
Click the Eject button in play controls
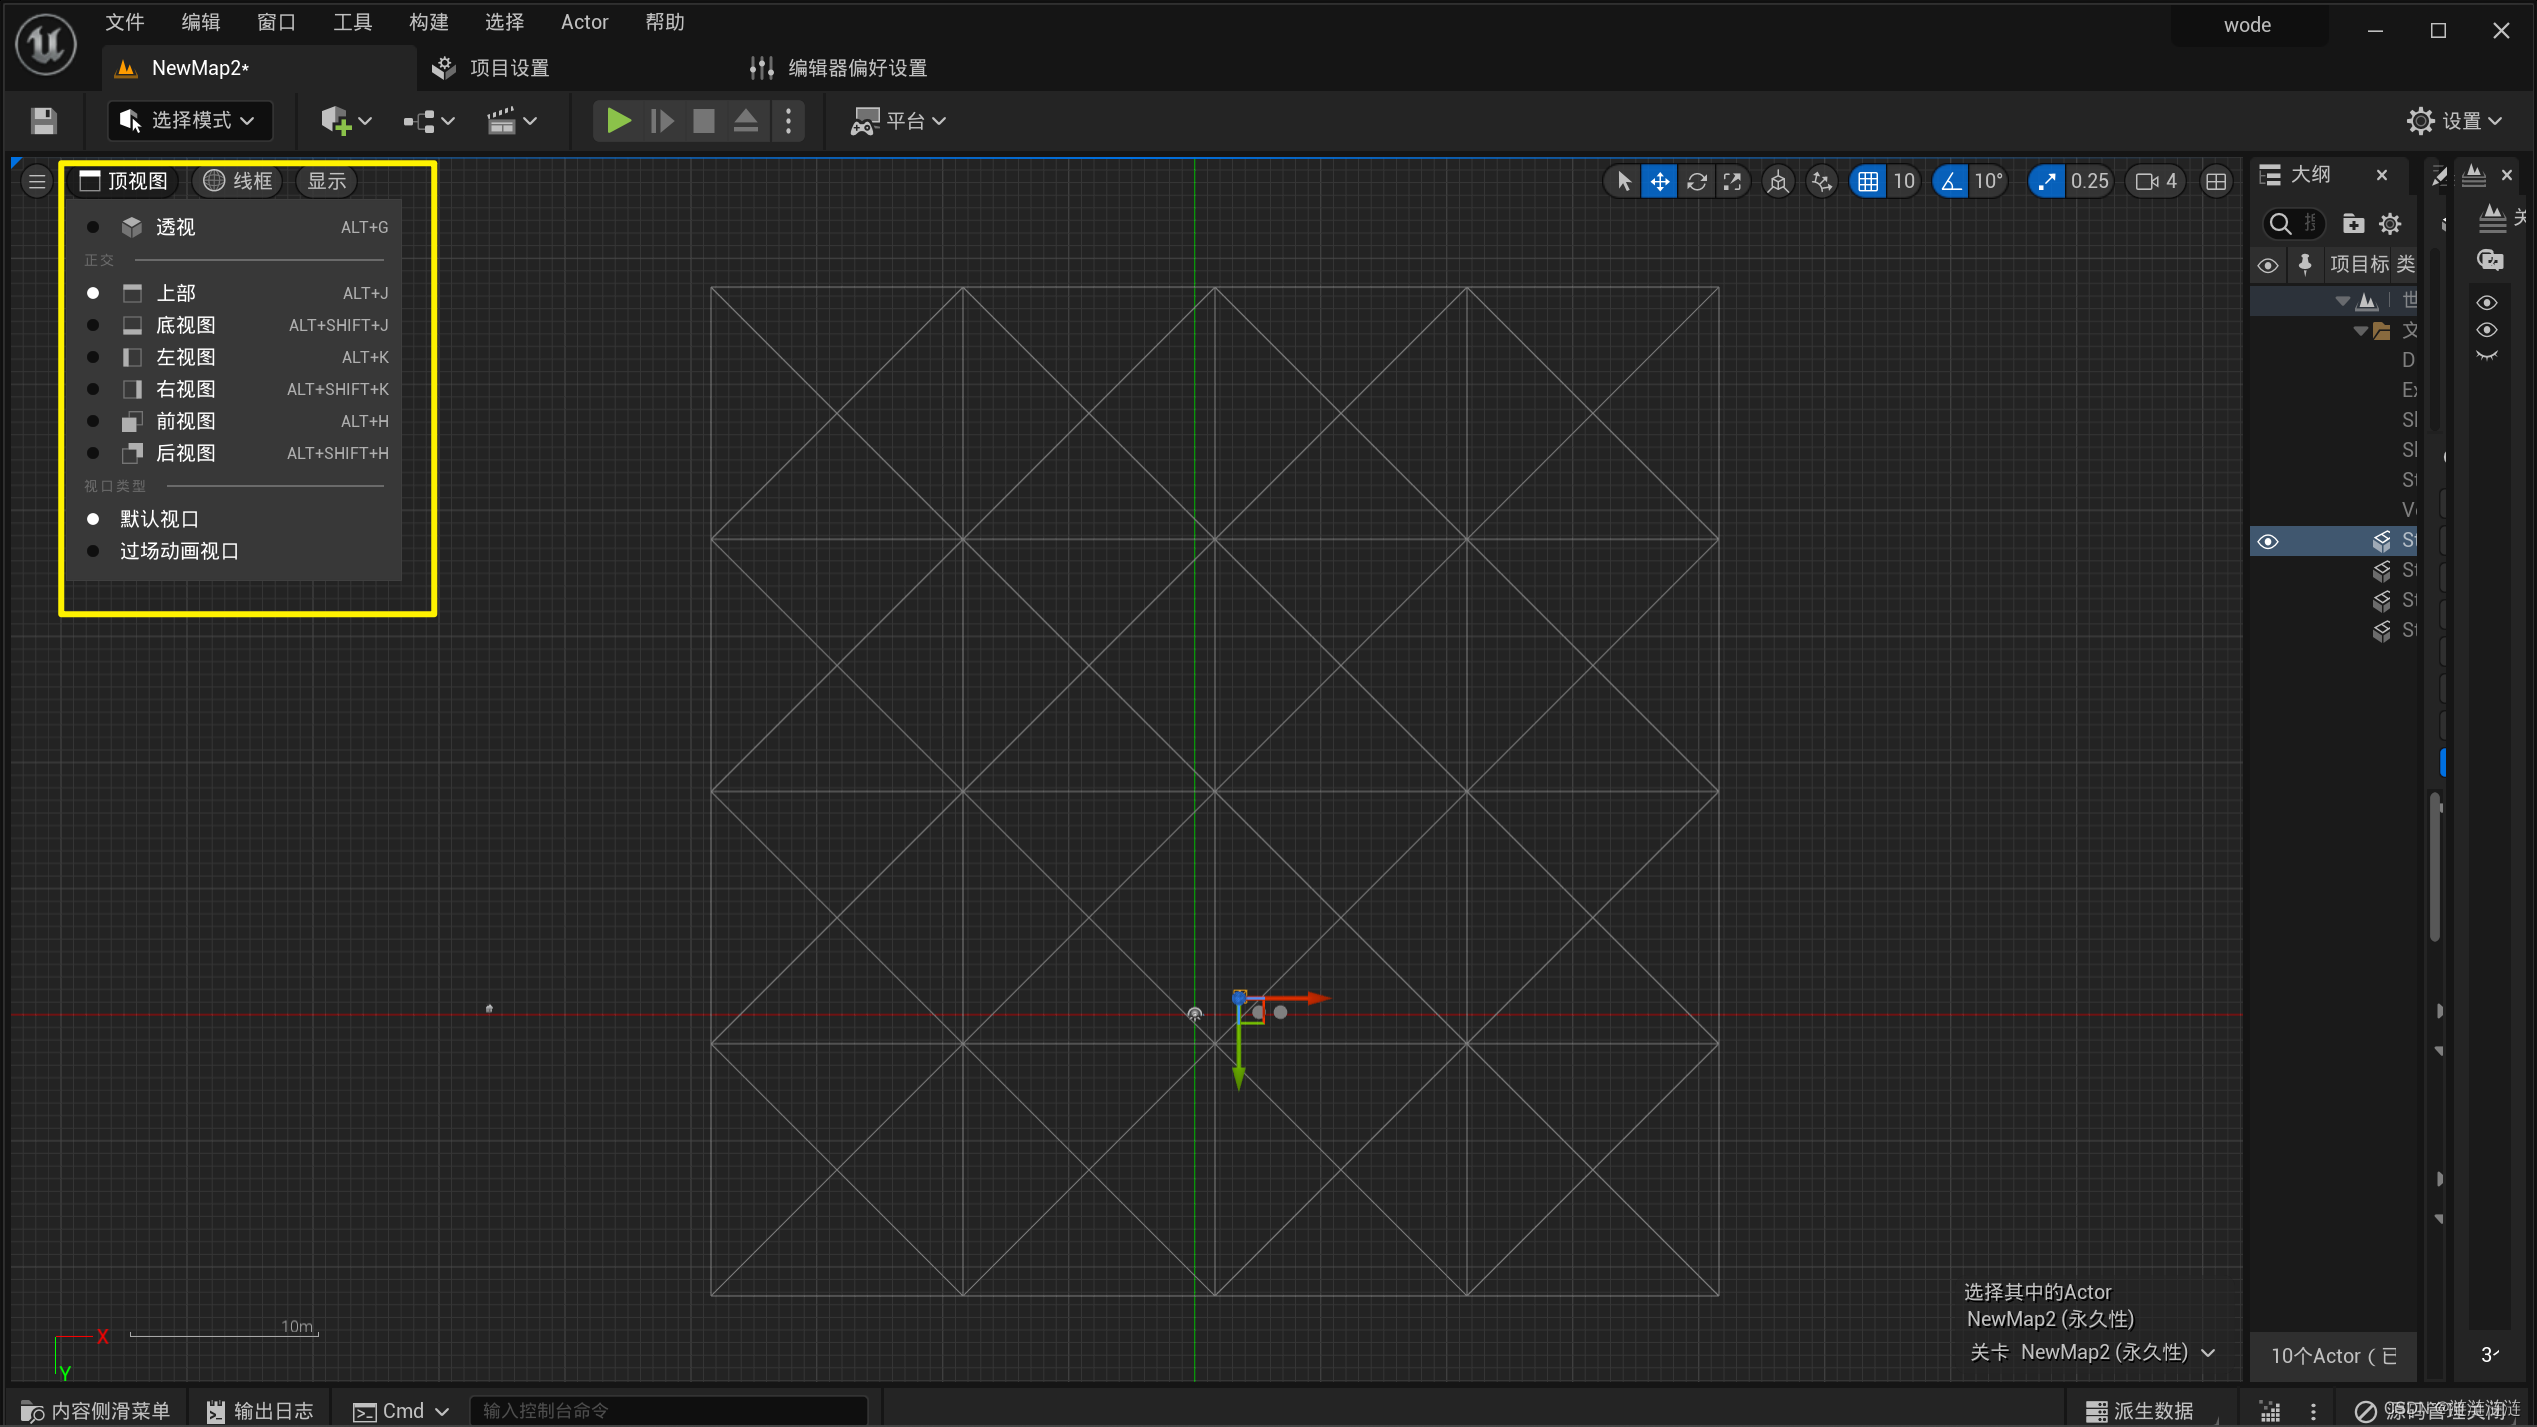point(745,121)
